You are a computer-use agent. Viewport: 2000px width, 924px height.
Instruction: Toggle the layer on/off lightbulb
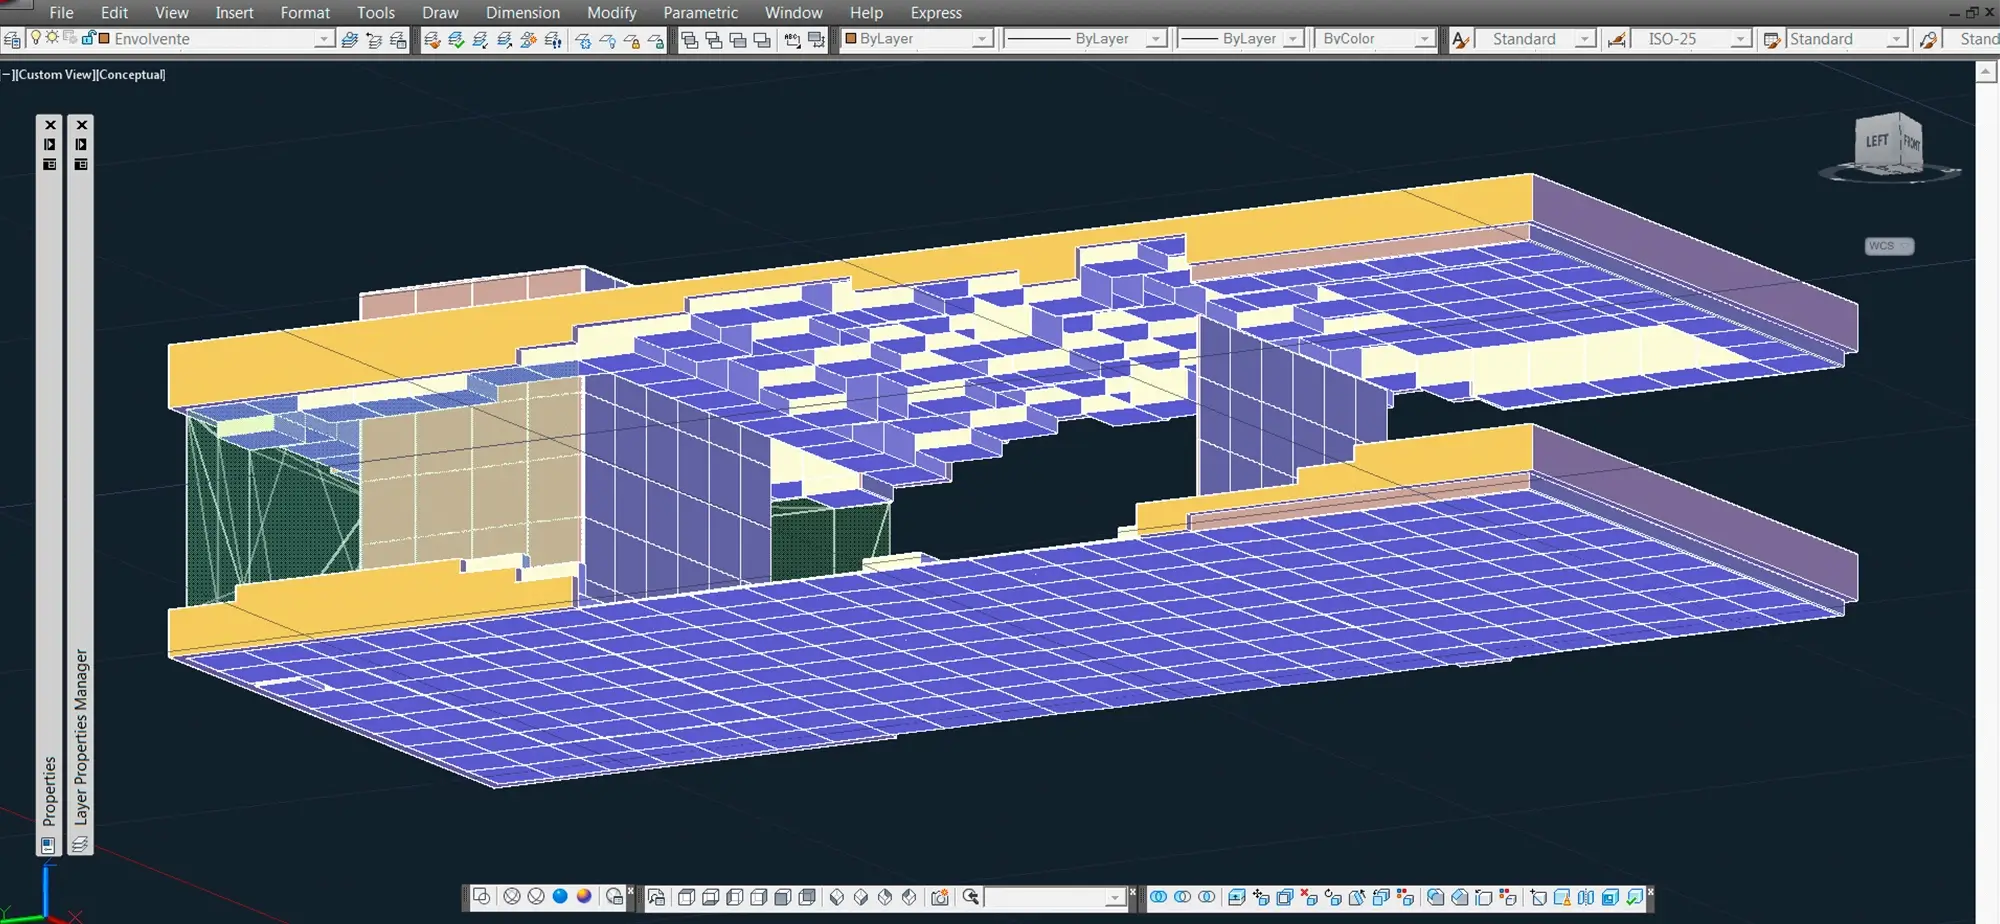pos(36,38)
